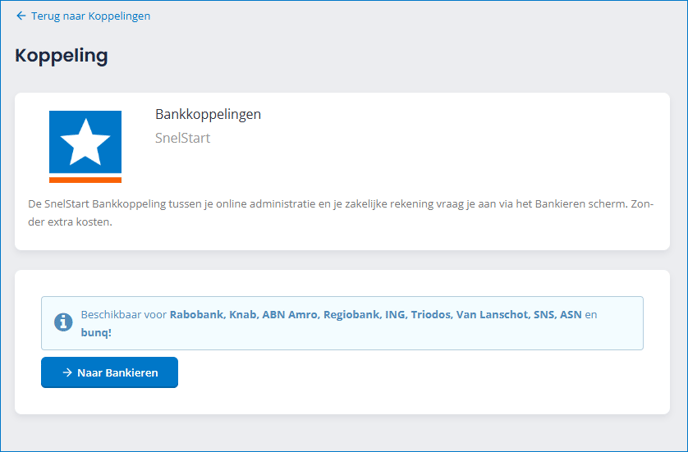Click 'Knab' in the availability list

[x=243, y=314]
